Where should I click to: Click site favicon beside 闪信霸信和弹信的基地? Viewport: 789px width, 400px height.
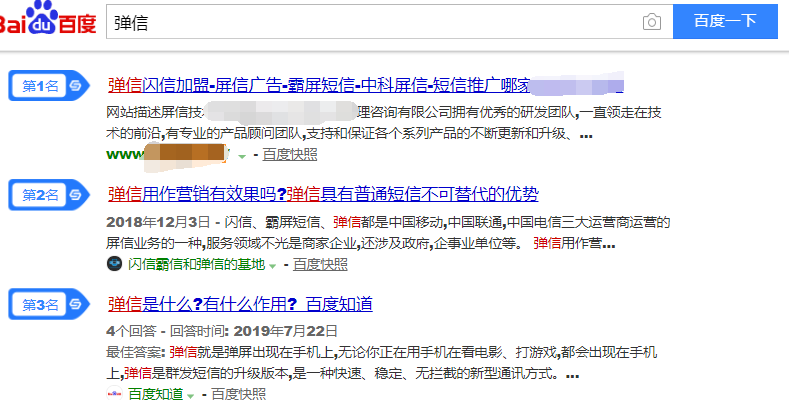click(115, 264)
